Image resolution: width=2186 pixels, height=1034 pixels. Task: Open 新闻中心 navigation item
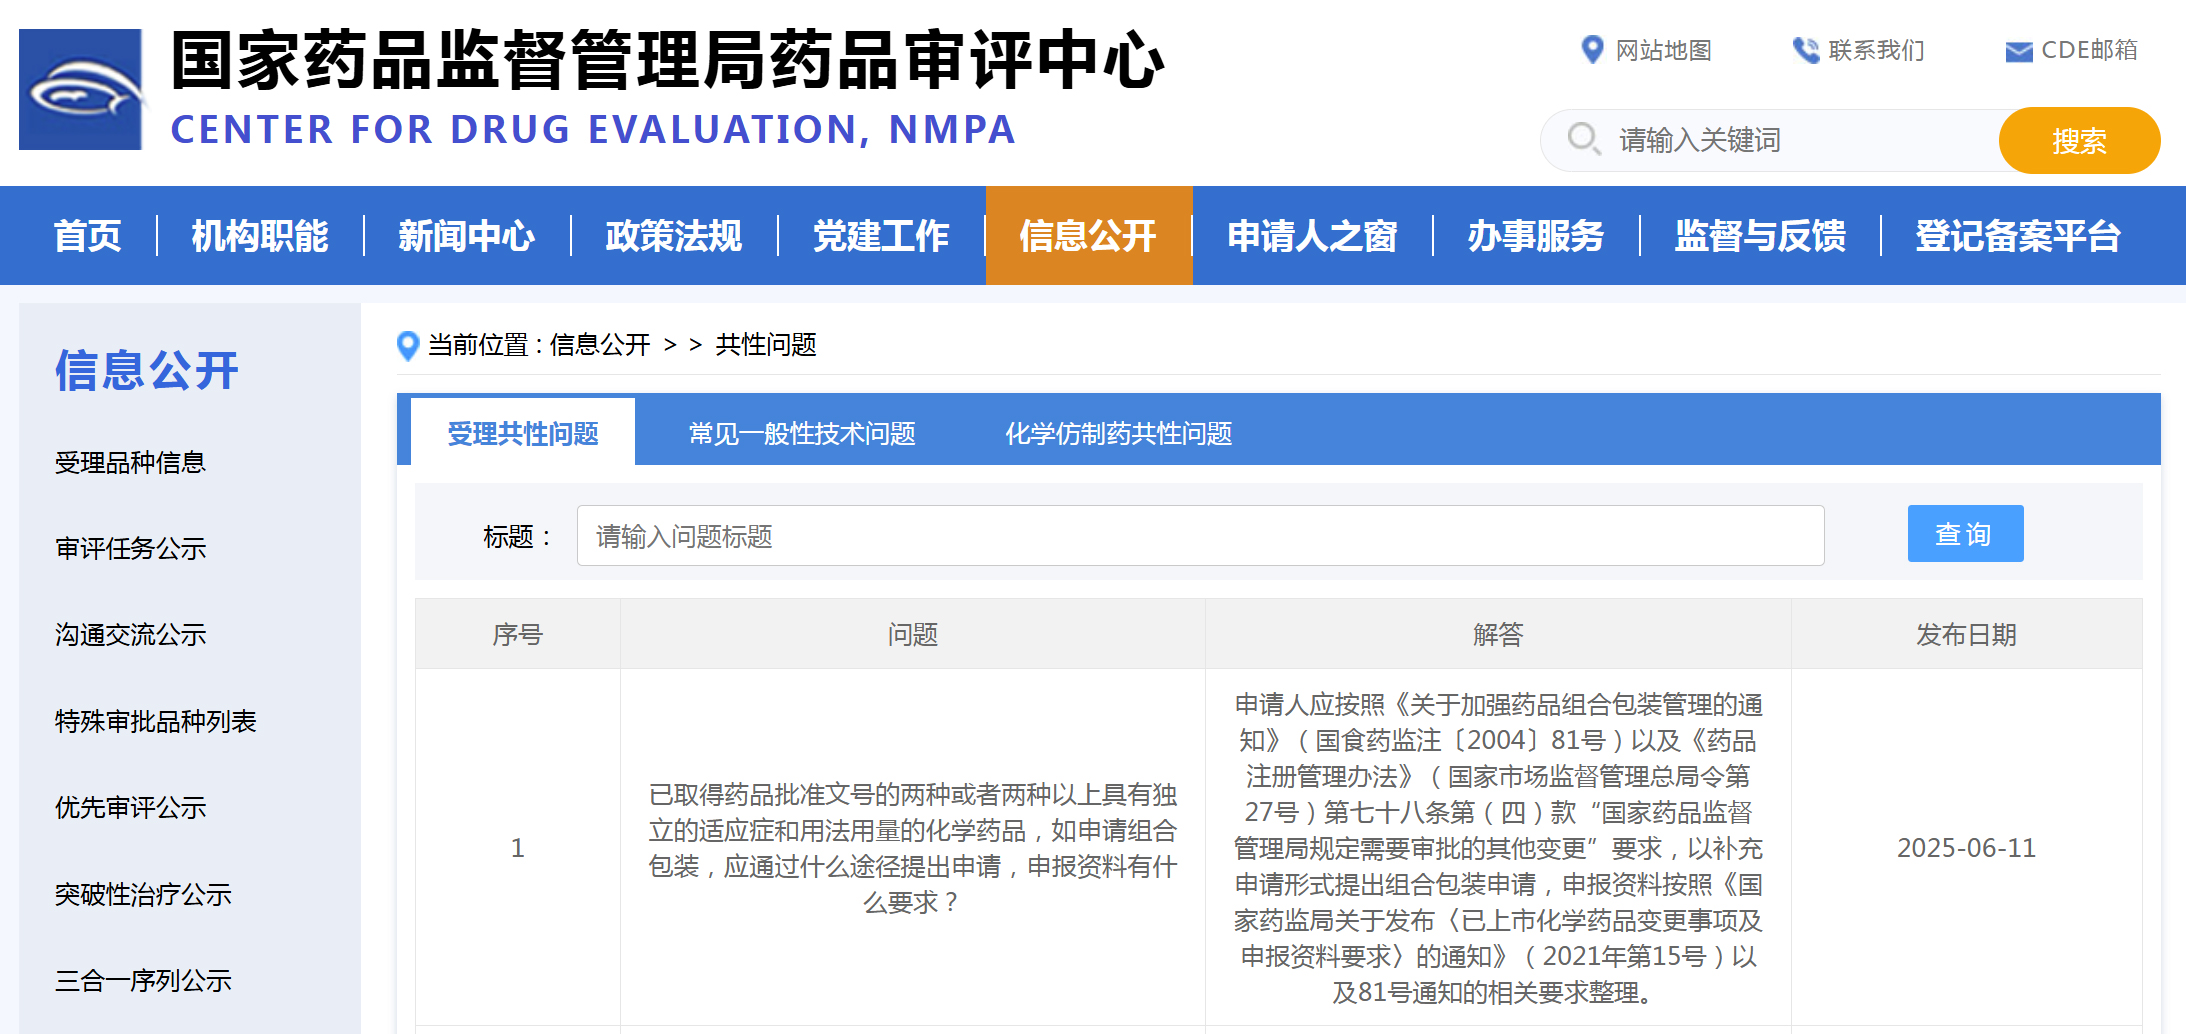(467, 236)
